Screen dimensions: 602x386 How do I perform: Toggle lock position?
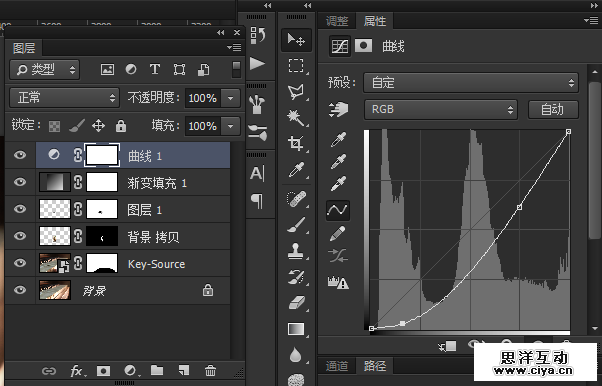click(x=98, y=126)
